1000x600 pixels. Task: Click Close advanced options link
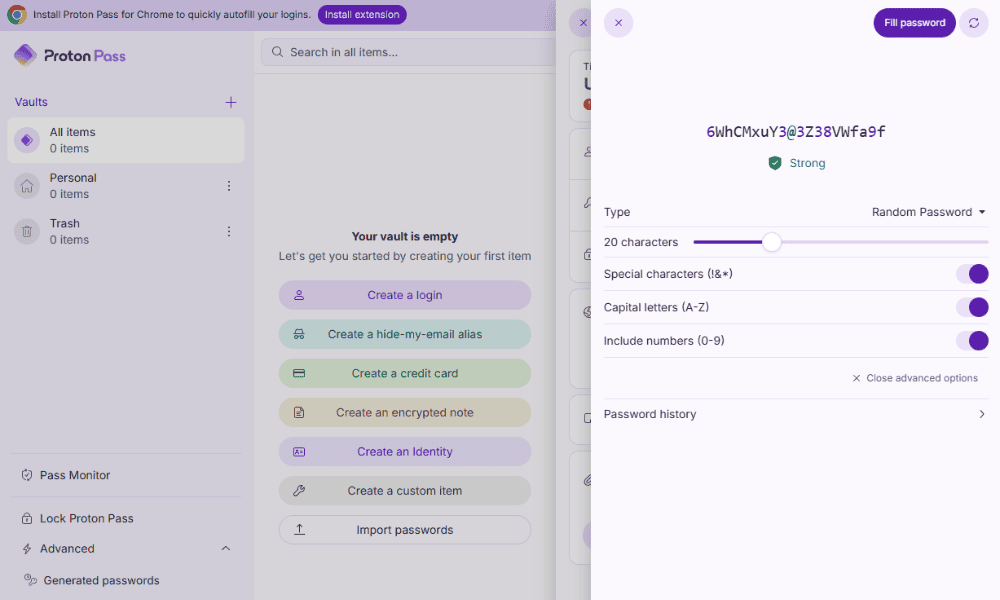point(915,378)
